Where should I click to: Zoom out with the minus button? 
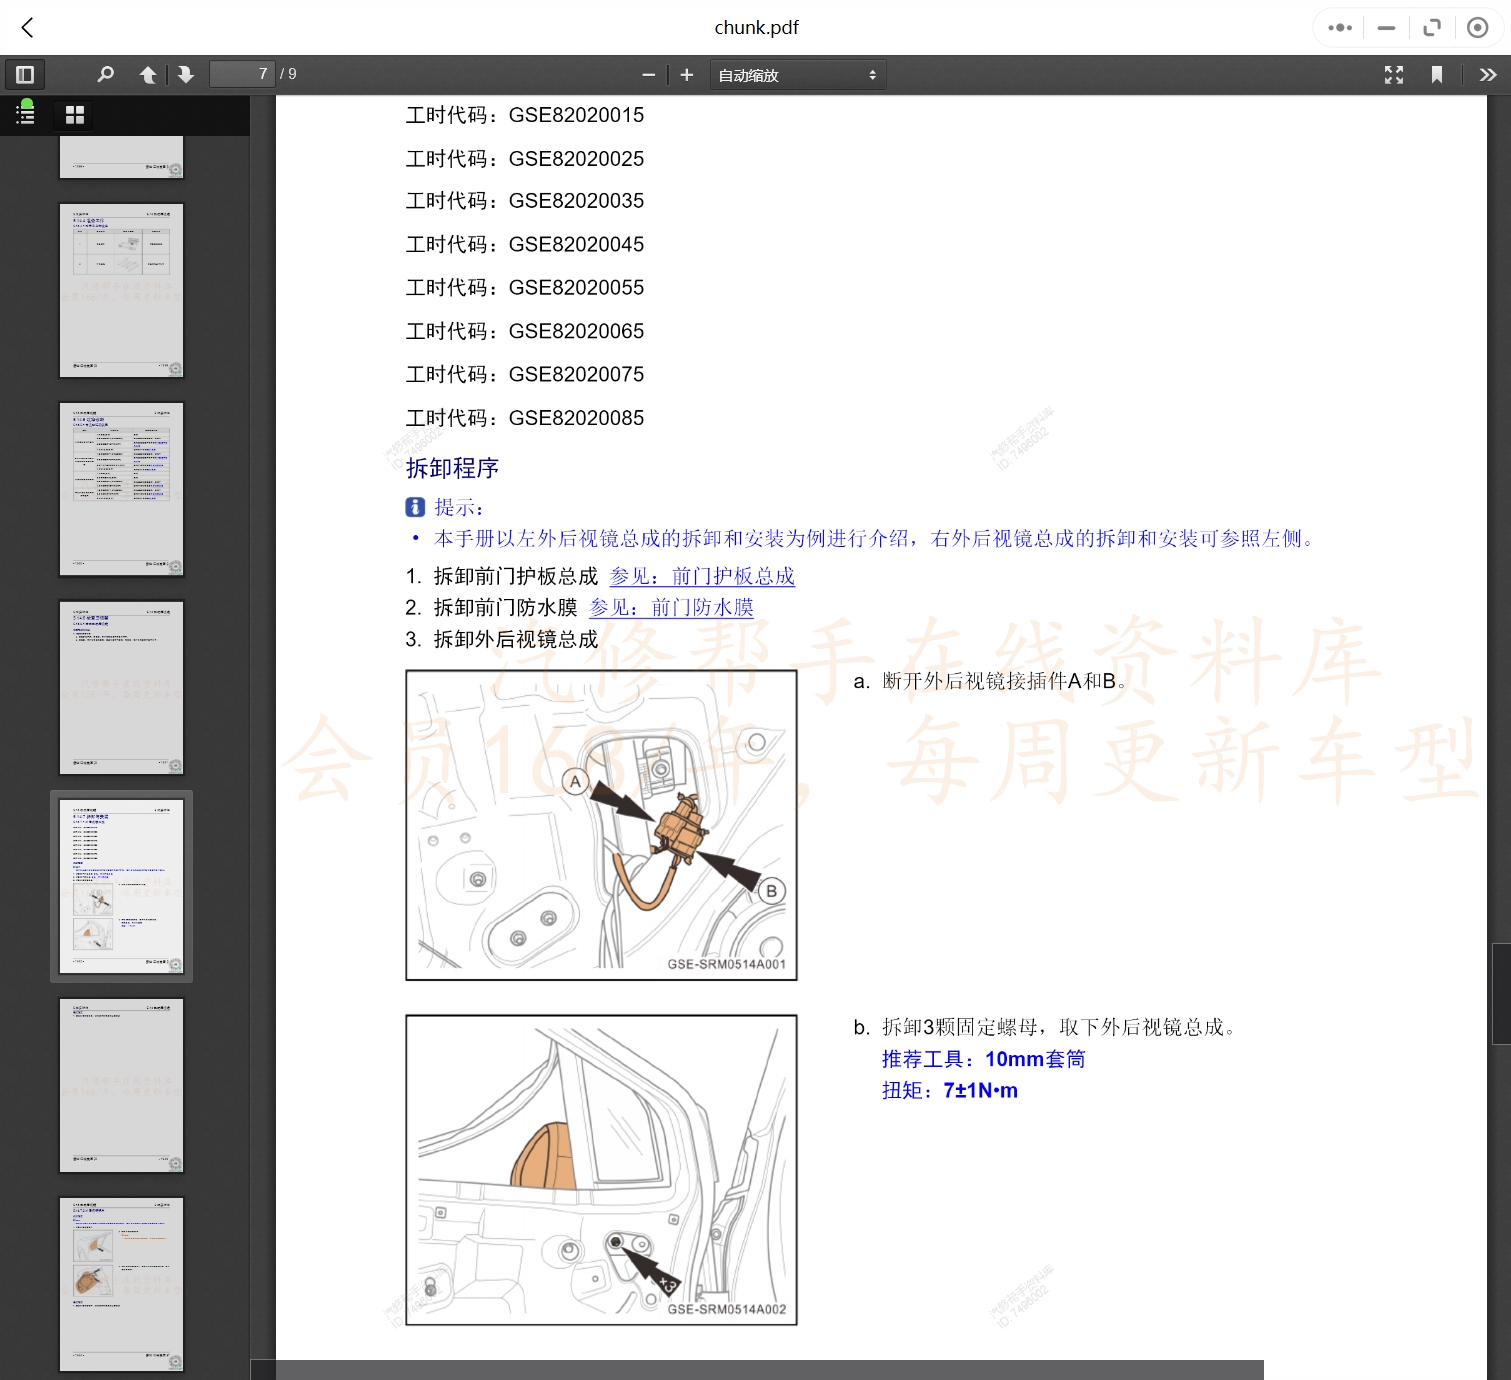coord(648,75)
